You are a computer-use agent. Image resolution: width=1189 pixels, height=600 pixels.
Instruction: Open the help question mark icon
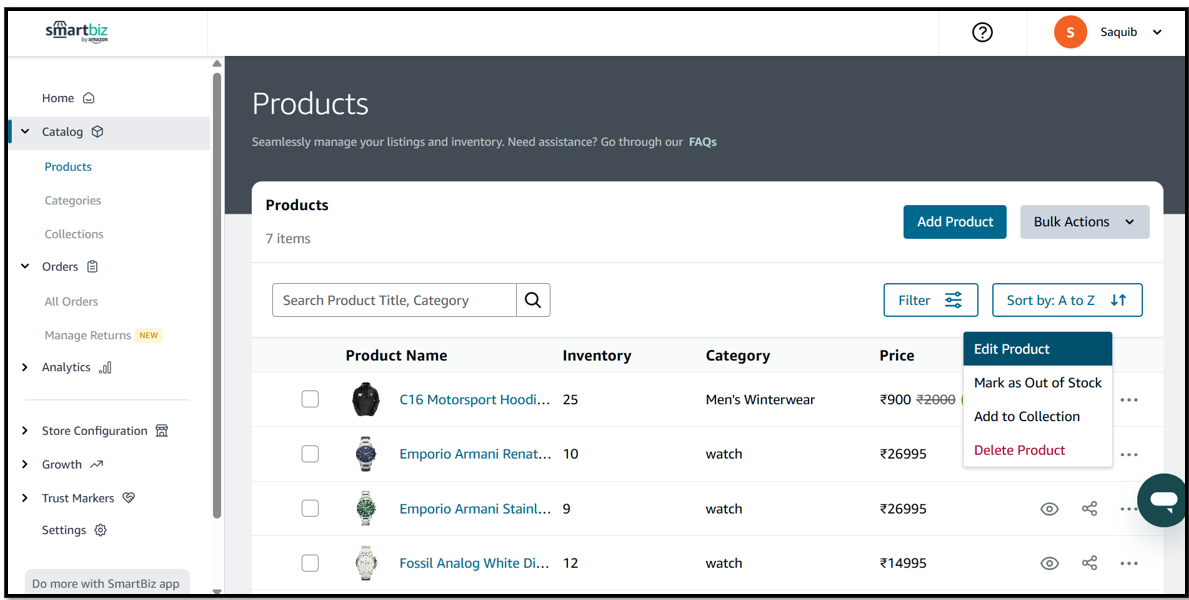click(x=982, y=32)
